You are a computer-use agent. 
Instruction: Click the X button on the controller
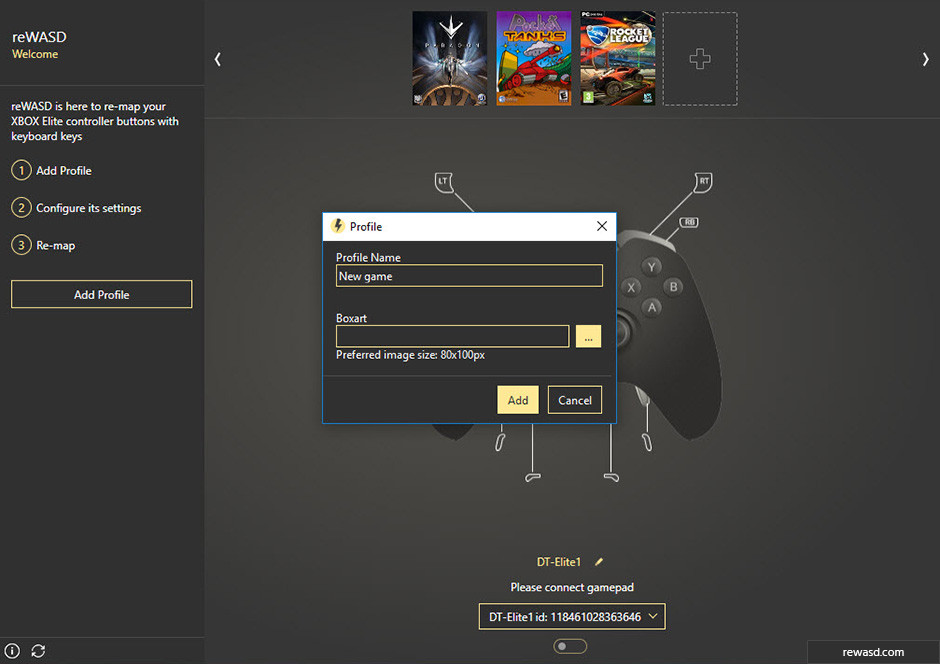coord(631,288)
